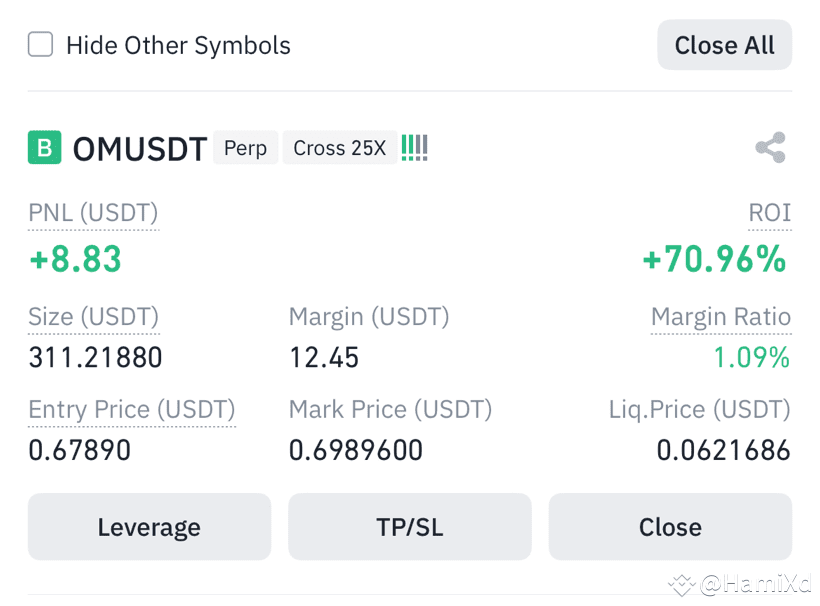Viewport: 820px width, 606px height.
Task: Open the ADL indicator bars icon
Action: pos(415,147)
